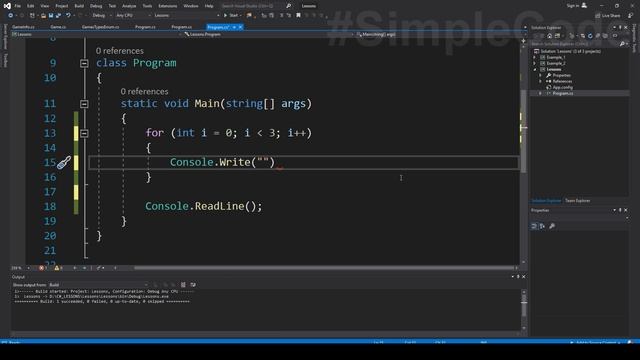
Task: Switch to the GameTypeEnum.cs tab
Action: (100, 27)
